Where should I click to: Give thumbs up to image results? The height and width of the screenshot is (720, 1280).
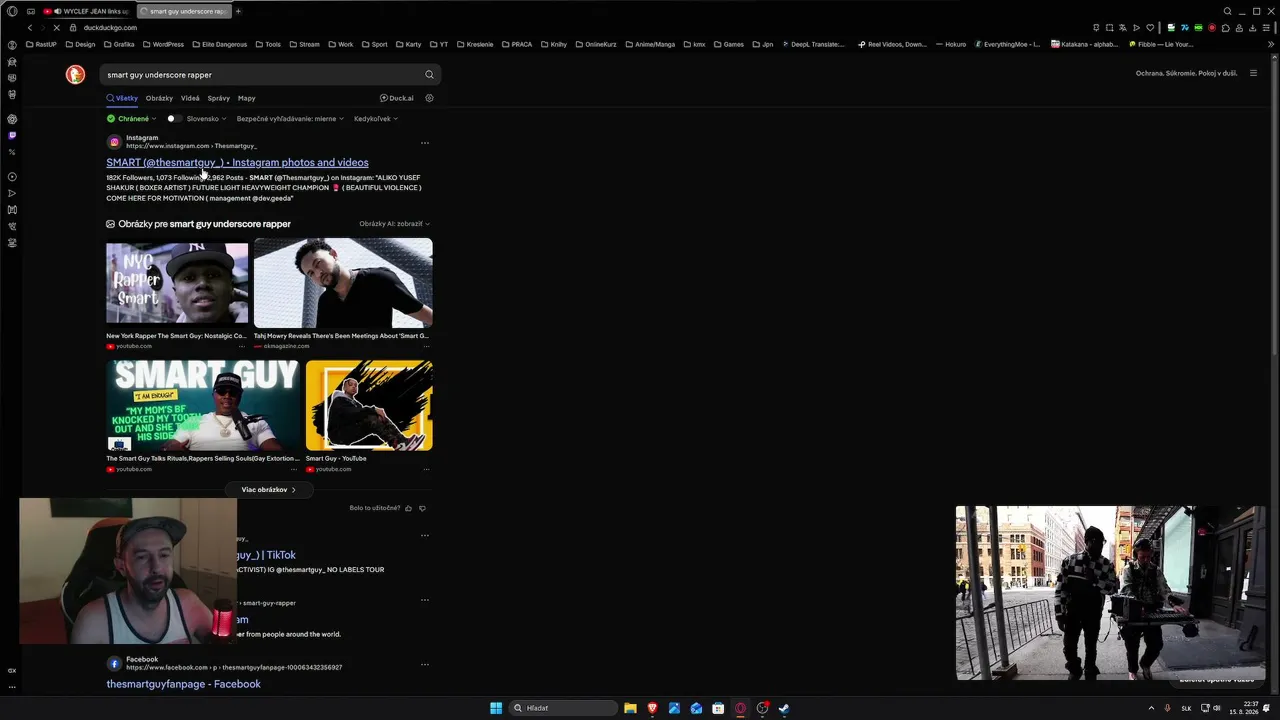408,508
